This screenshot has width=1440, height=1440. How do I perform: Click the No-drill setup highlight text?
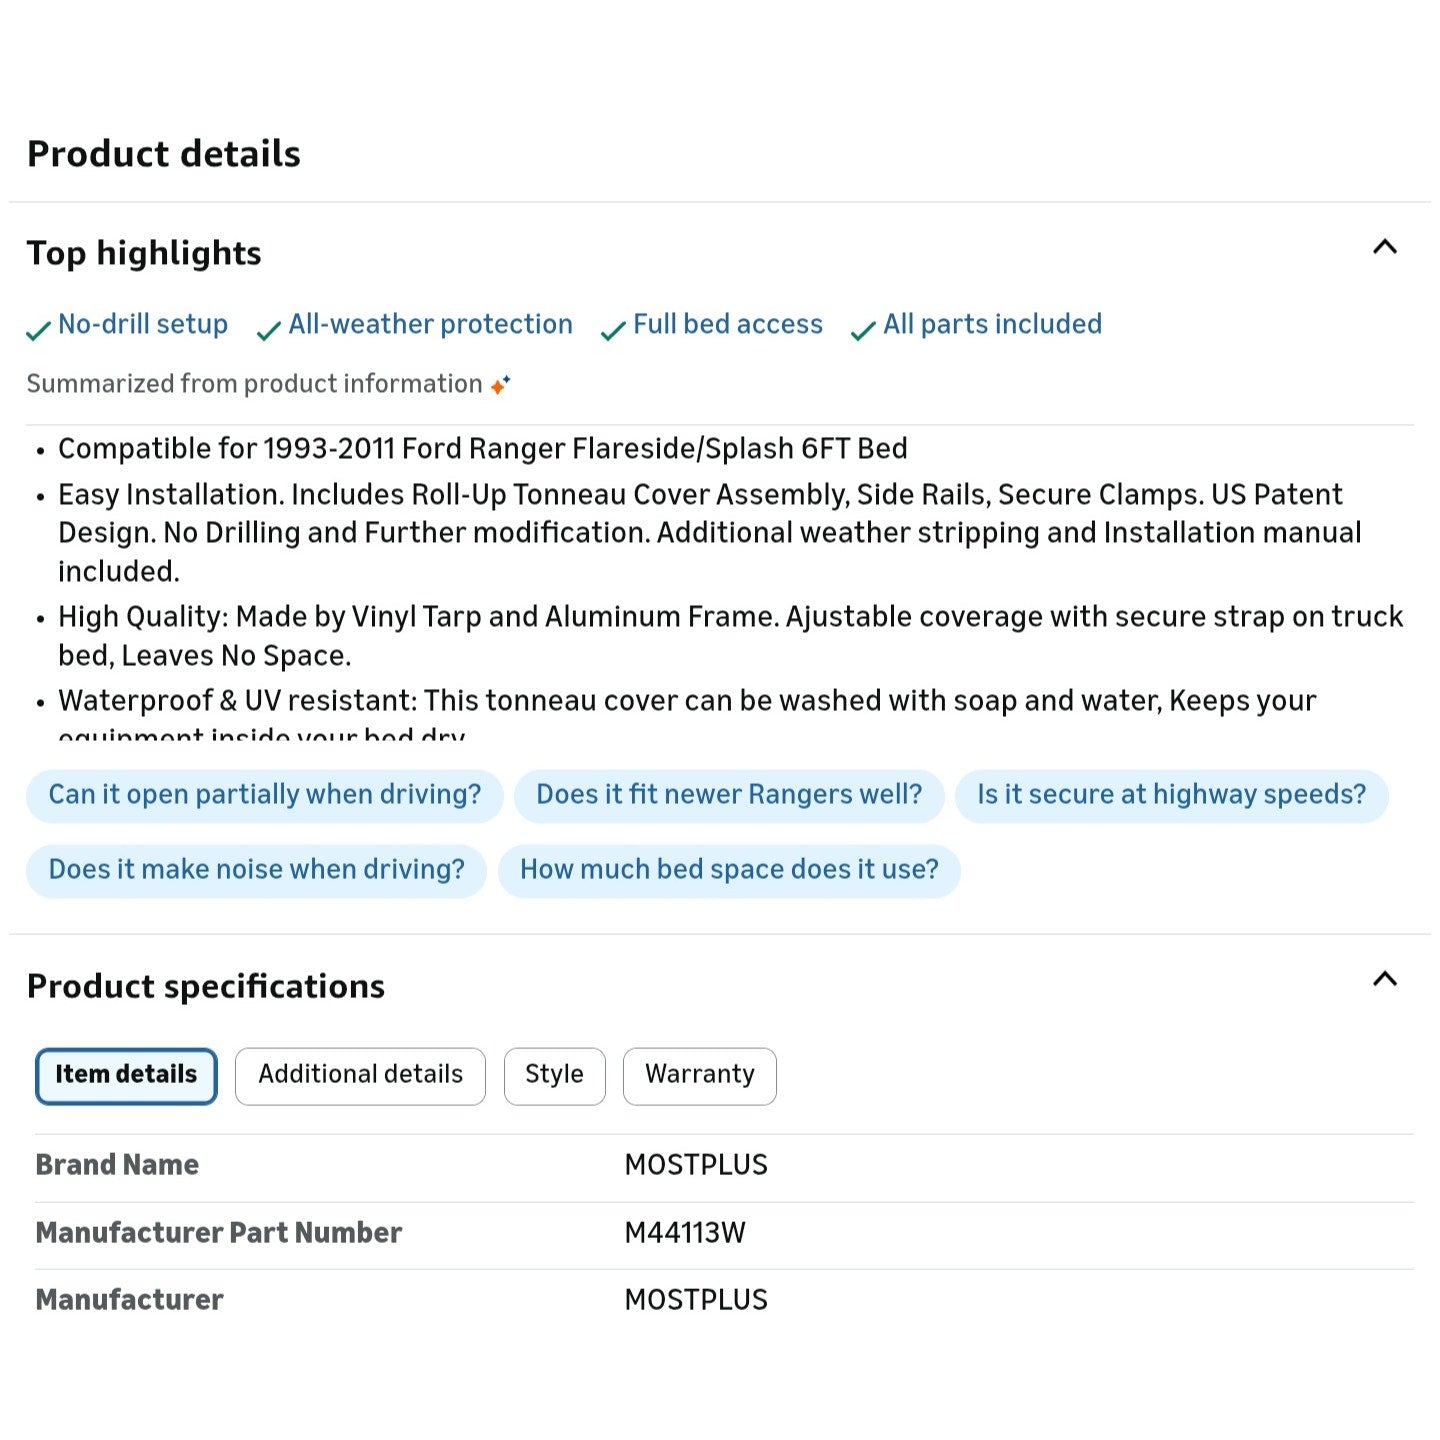(x=143, y=324)
